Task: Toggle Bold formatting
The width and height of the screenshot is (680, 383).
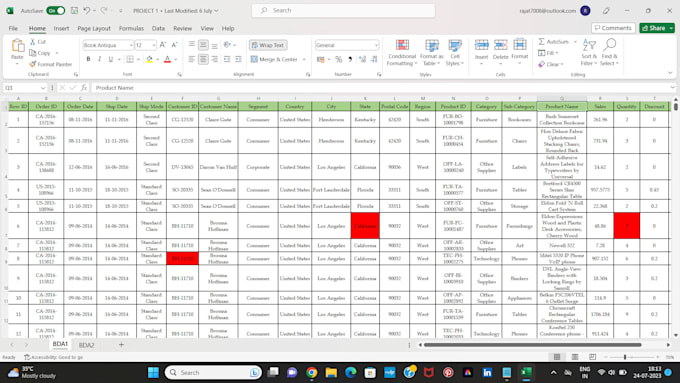Action: click(88, 59)
